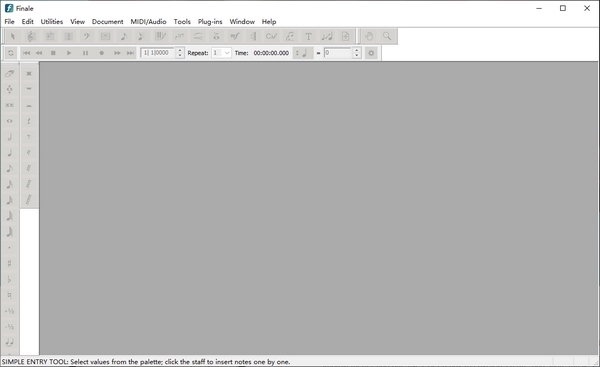600x367 pixels.
Task: Select the Text tool T icon
Action: [308, 36]
